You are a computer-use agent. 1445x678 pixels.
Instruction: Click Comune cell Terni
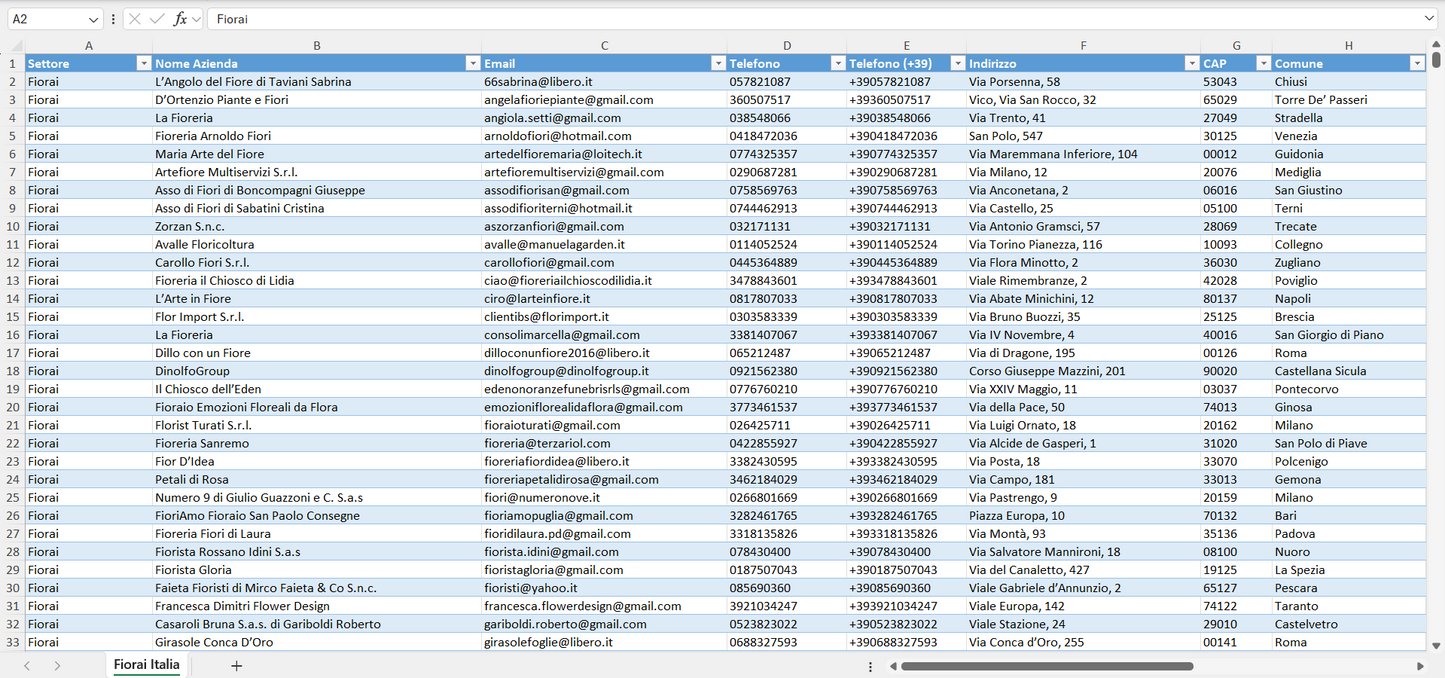pyautogui.click(x=1349, y=208)
